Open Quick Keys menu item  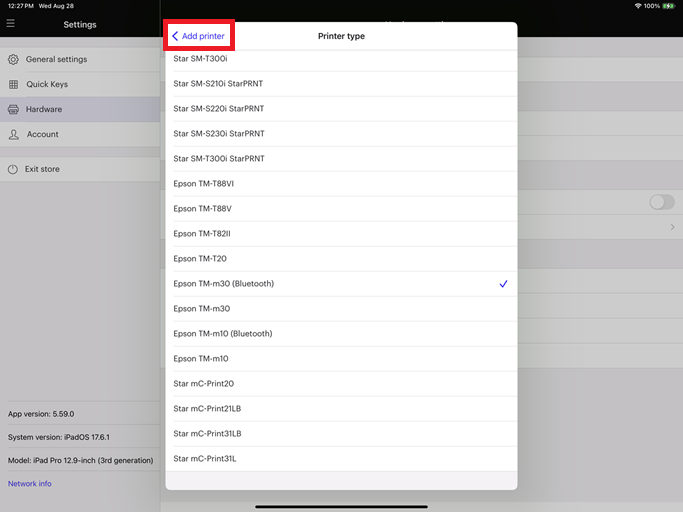point(80,84)
